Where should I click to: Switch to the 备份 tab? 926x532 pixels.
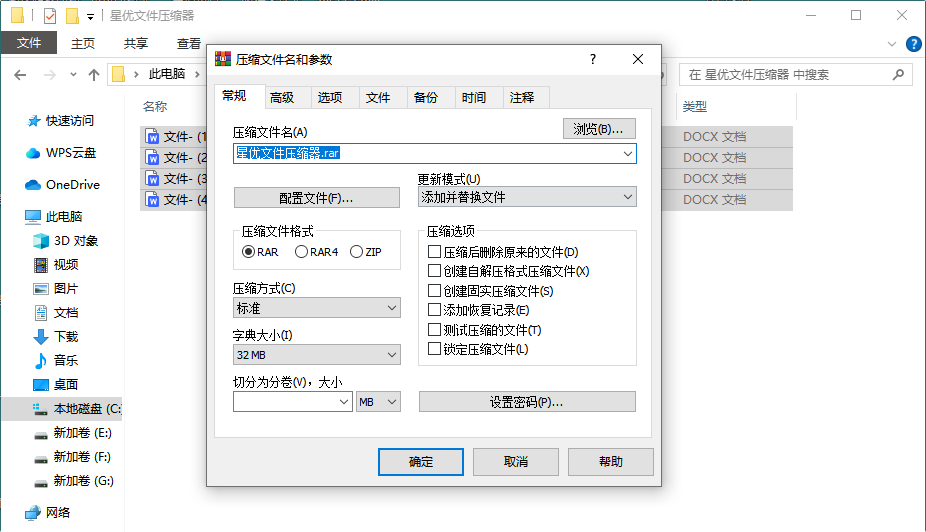click(x=425, y=97)
